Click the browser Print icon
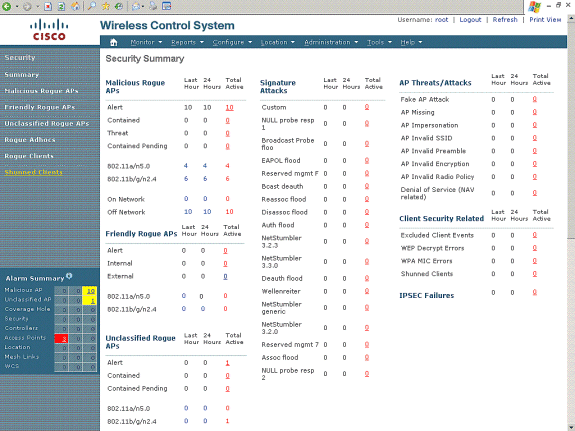 coord(153,6)
